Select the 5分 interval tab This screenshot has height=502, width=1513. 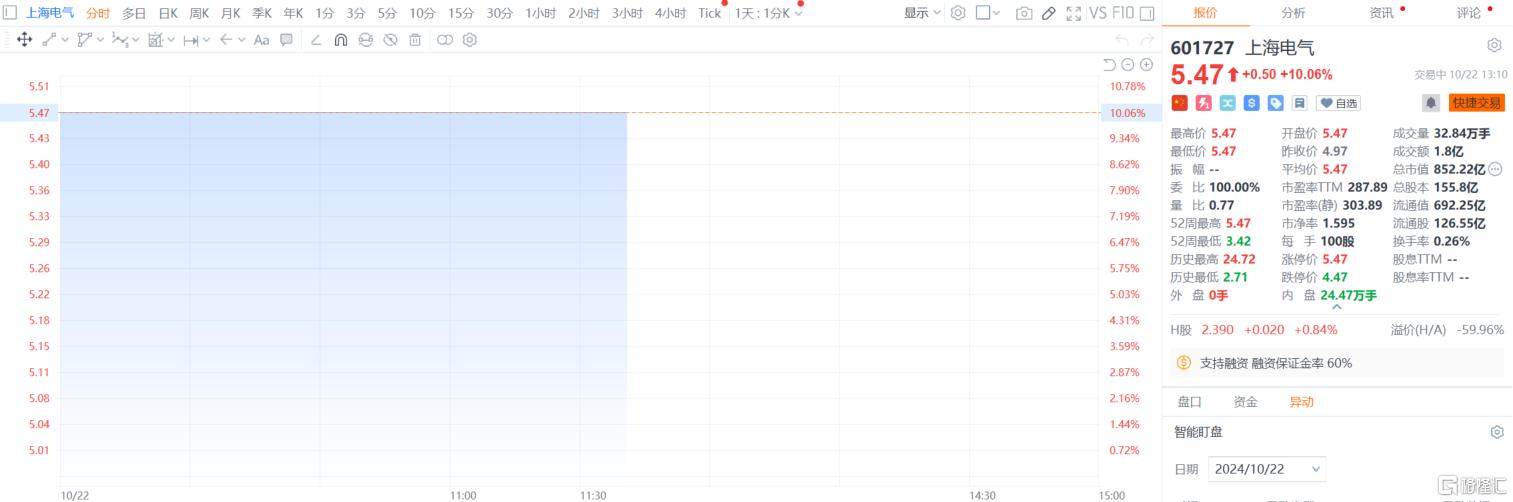tap(387, 13)
